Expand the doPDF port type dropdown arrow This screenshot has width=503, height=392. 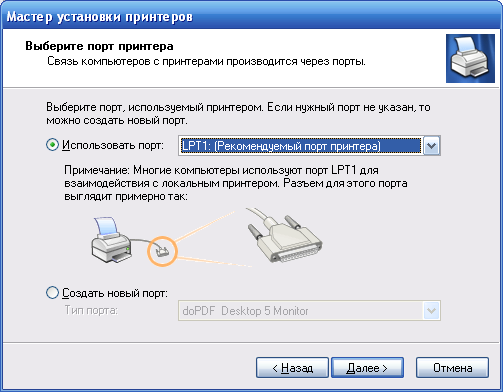[431, 311]
